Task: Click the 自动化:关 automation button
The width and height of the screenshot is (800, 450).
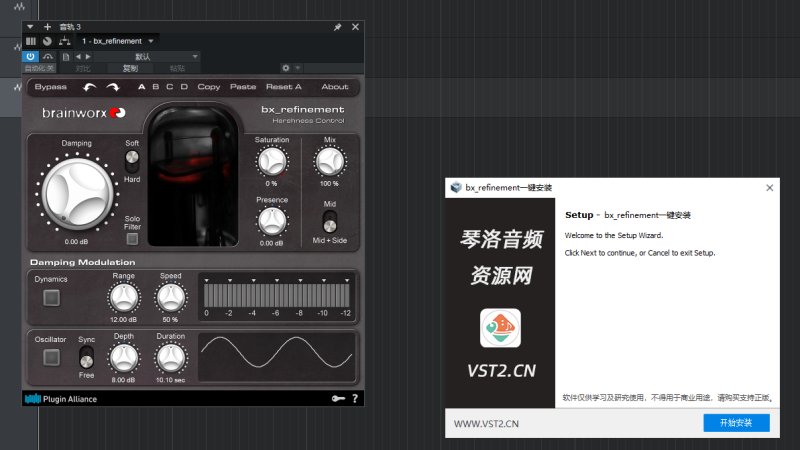Action: point(39,68)
